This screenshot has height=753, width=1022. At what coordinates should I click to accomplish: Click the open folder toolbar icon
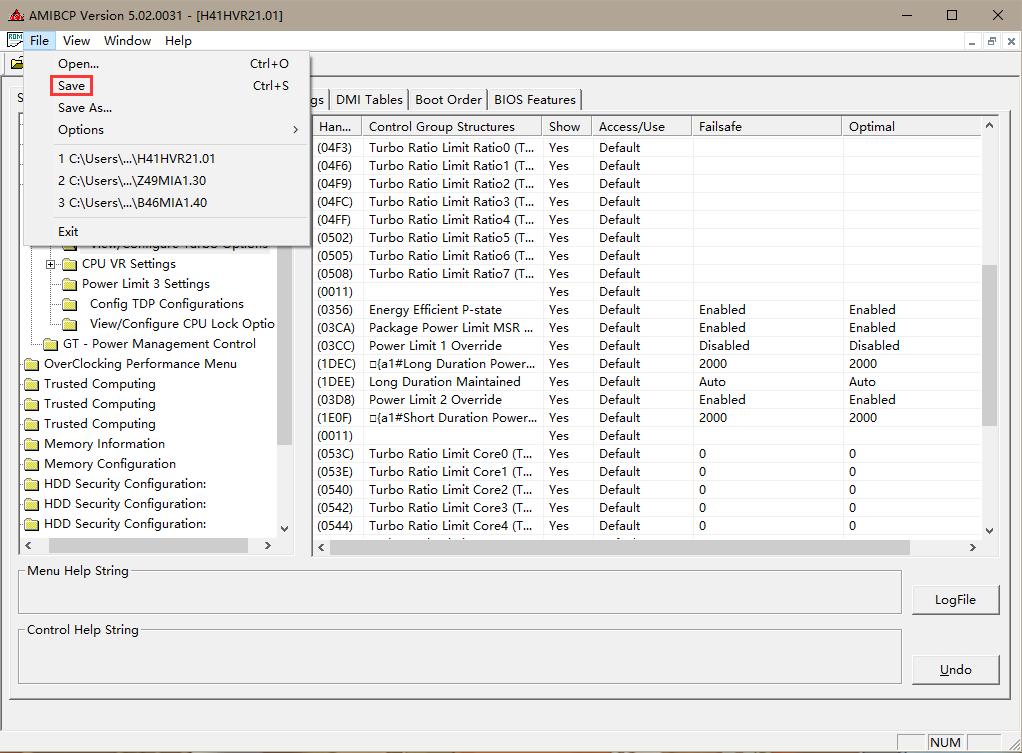click(16, 64)
